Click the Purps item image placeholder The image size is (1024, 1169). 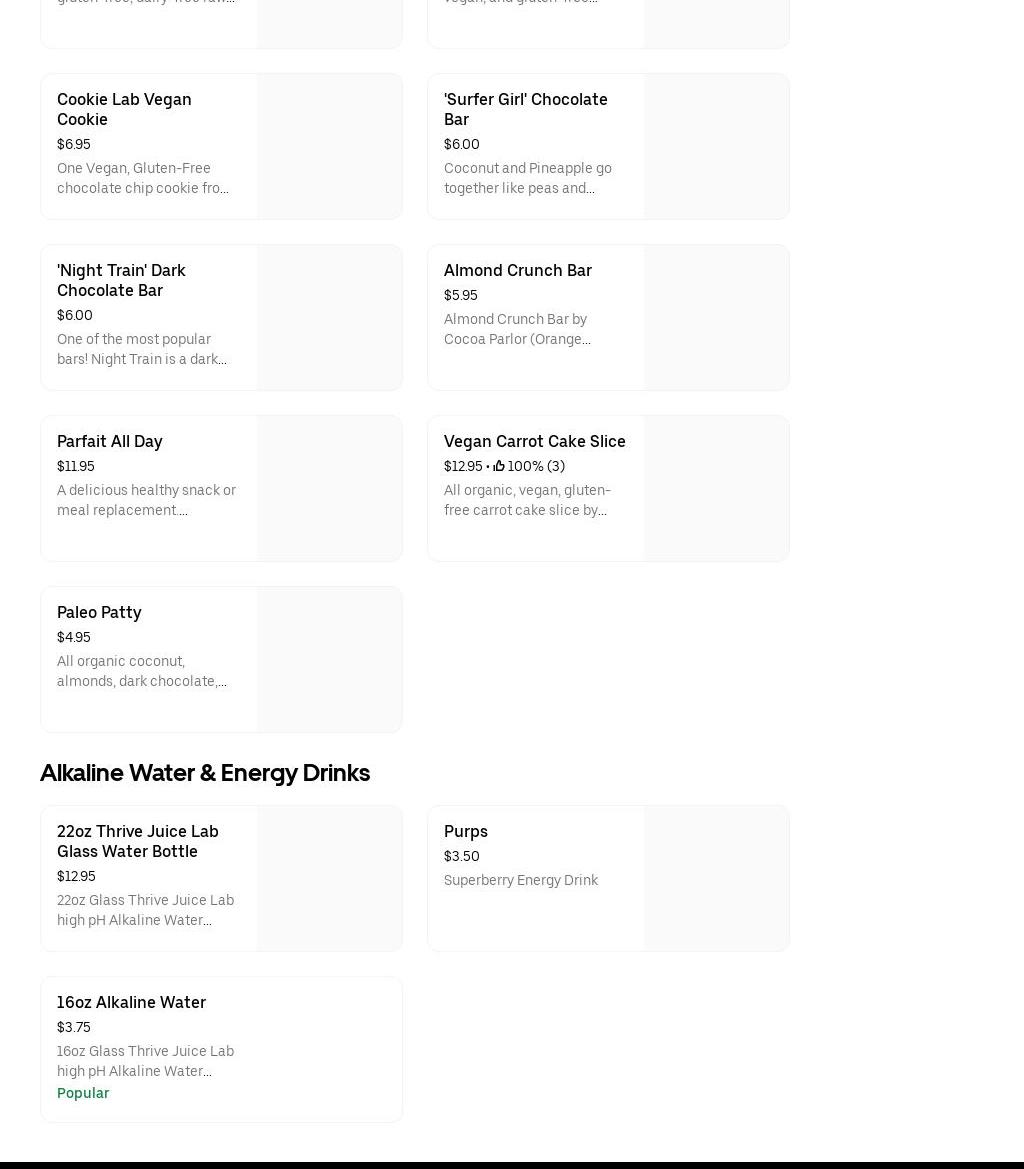click(x=716, y=878)
